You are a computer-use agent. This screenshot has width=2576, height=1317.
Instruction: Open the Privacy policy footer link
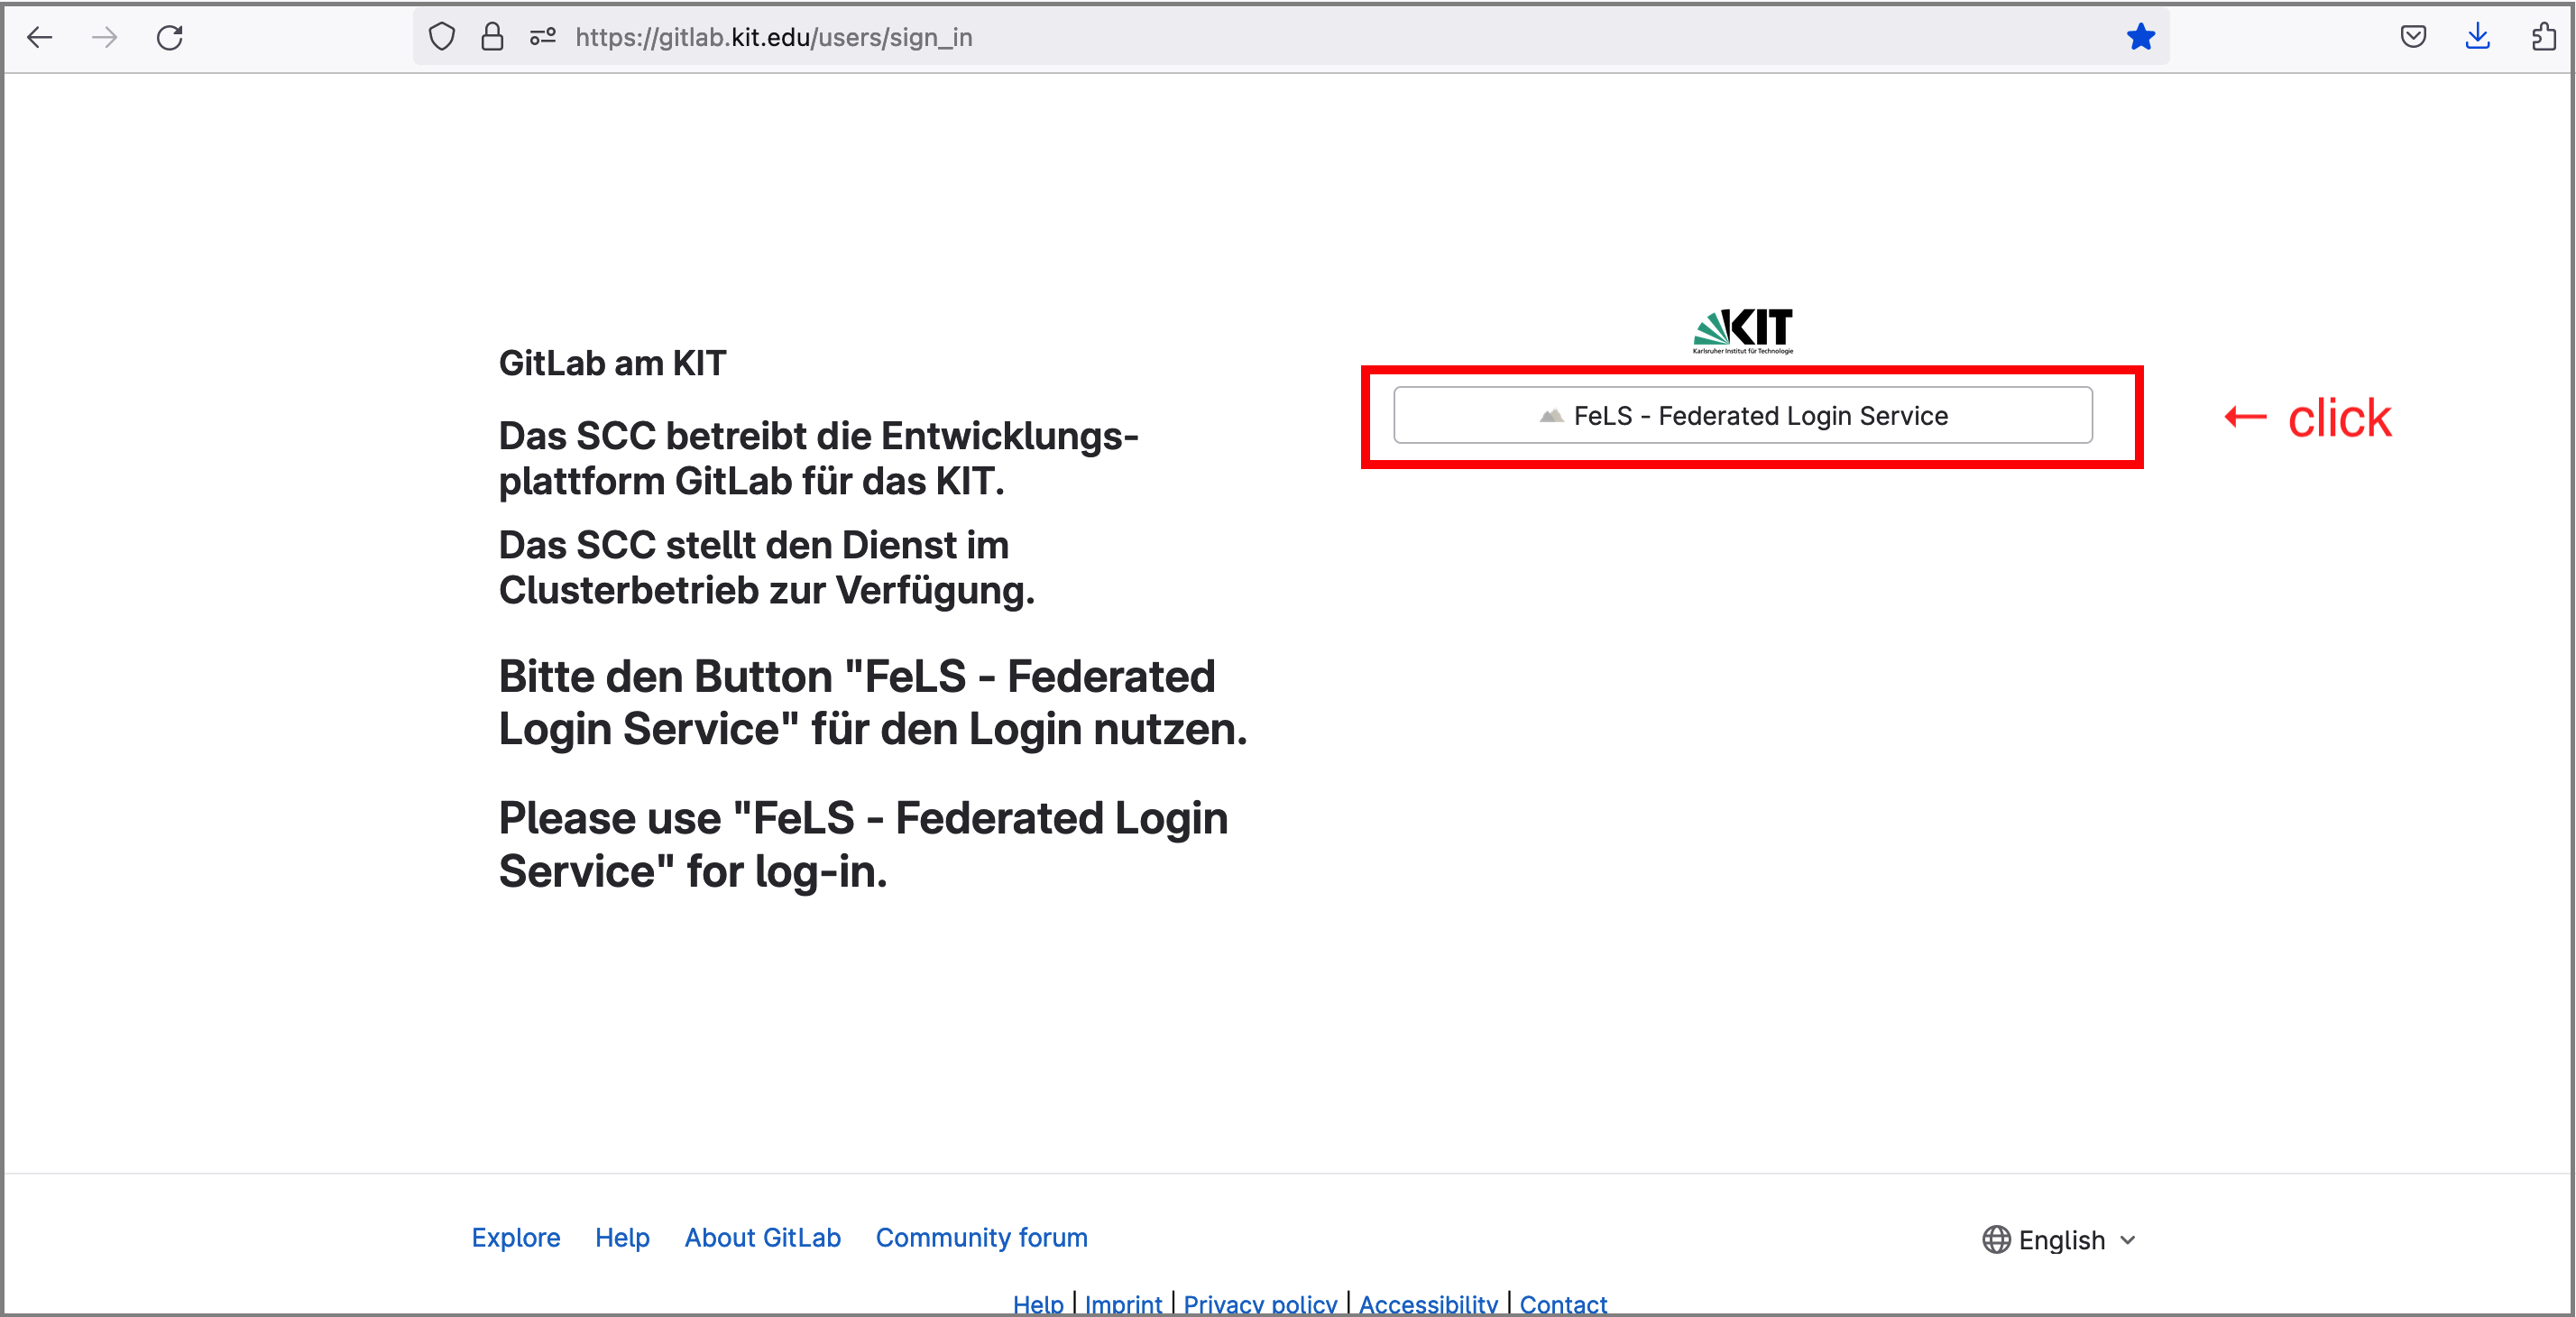tap(1260, 1303)
